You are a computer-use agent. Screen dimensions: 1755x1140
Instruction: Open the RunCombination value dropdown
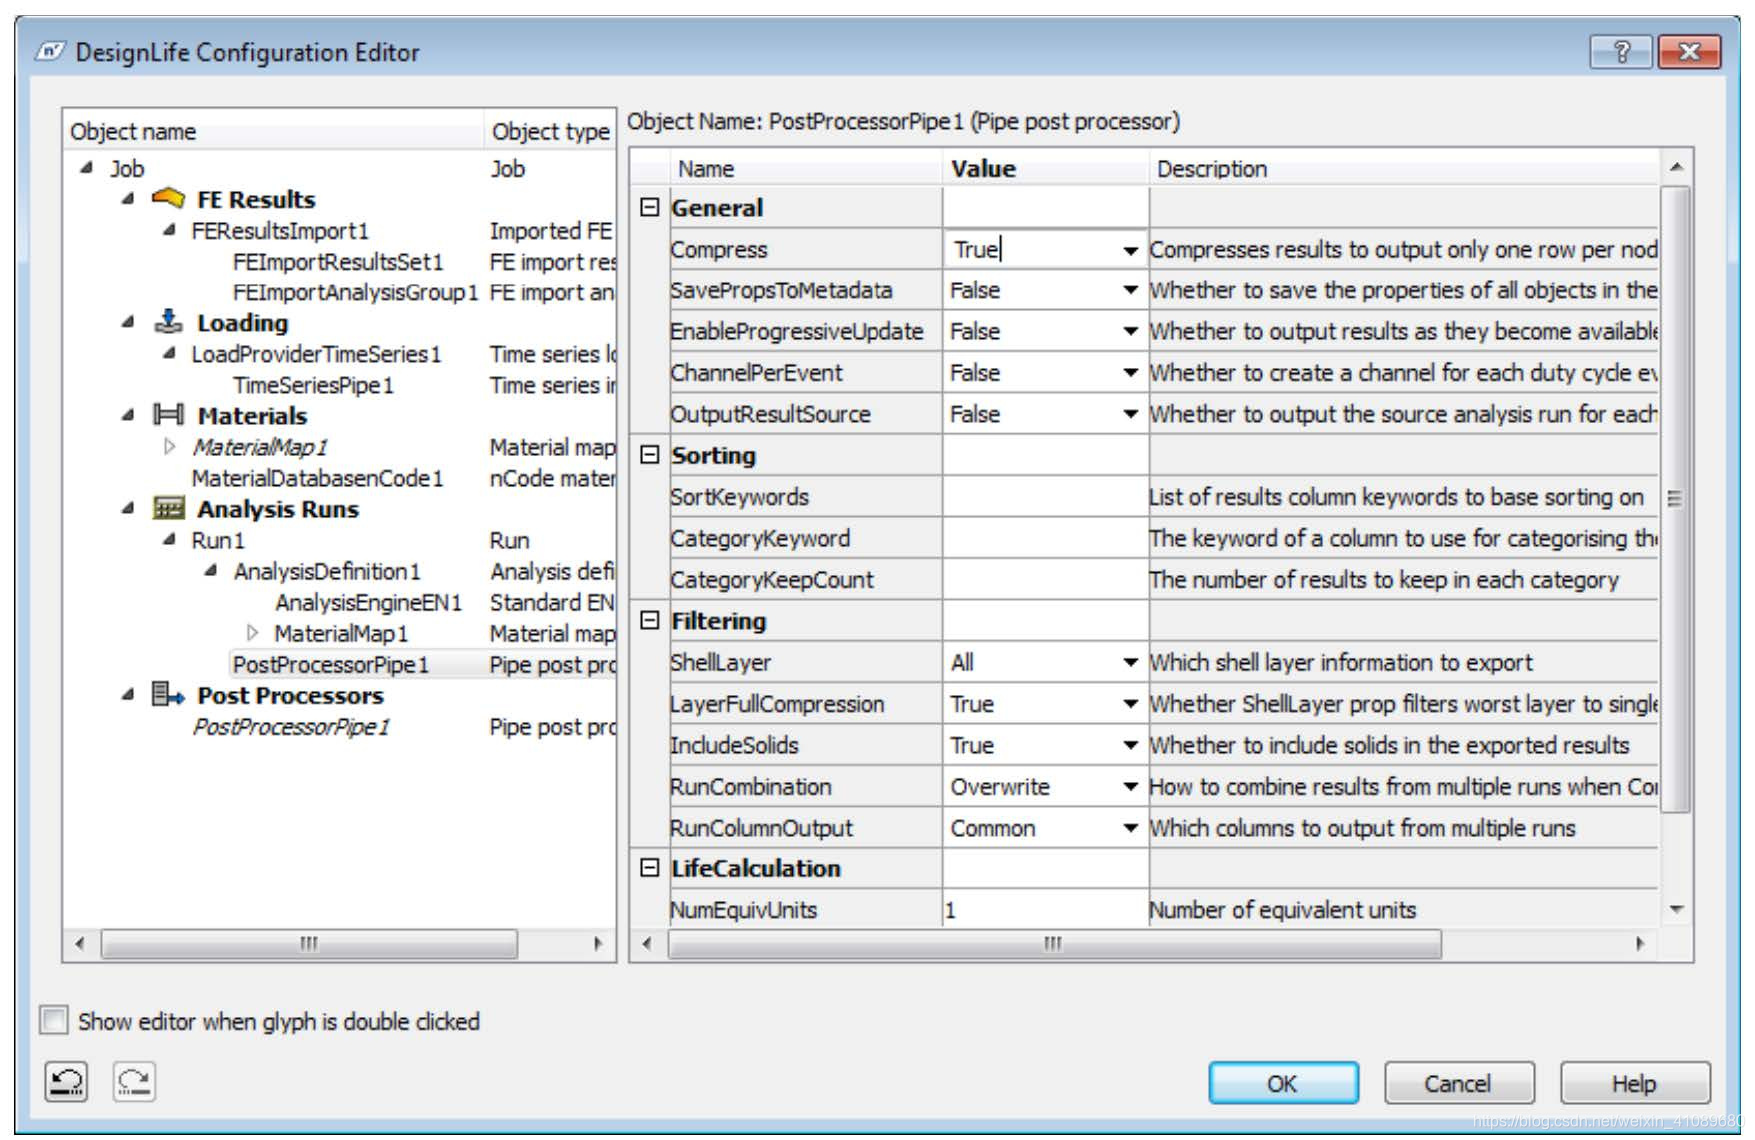coord(1130,787)
